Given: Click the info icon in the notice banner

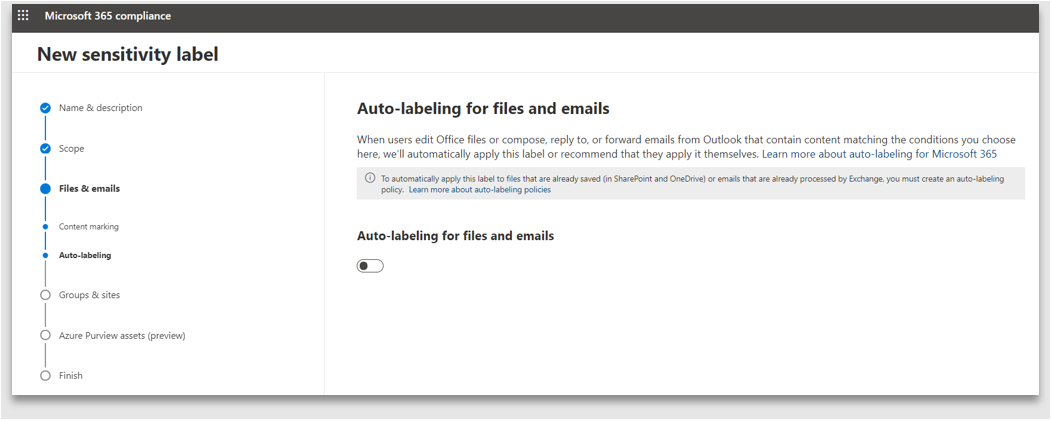Looking at the screenshot, I should click(x=369, y=178).
